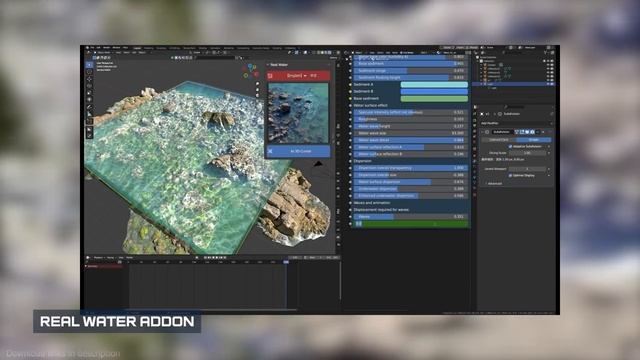The height and width of the screenshot is (360, 640).
Task: Select the Catmull-Clark subdivision type
Action: pos(499,140)
